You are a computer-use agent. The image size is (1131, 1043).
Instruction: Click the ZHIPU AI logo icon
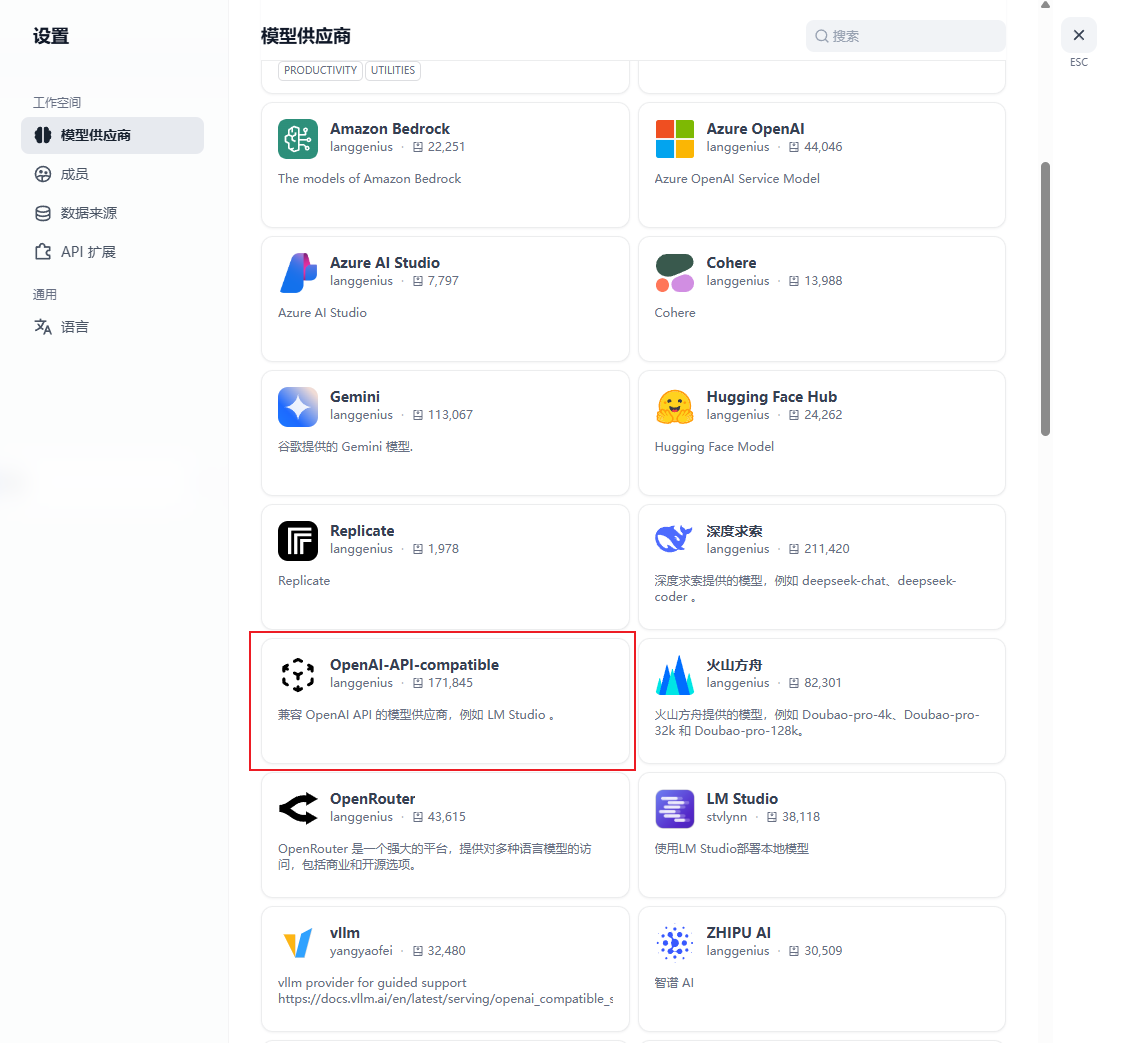click(x=674, y=943)
